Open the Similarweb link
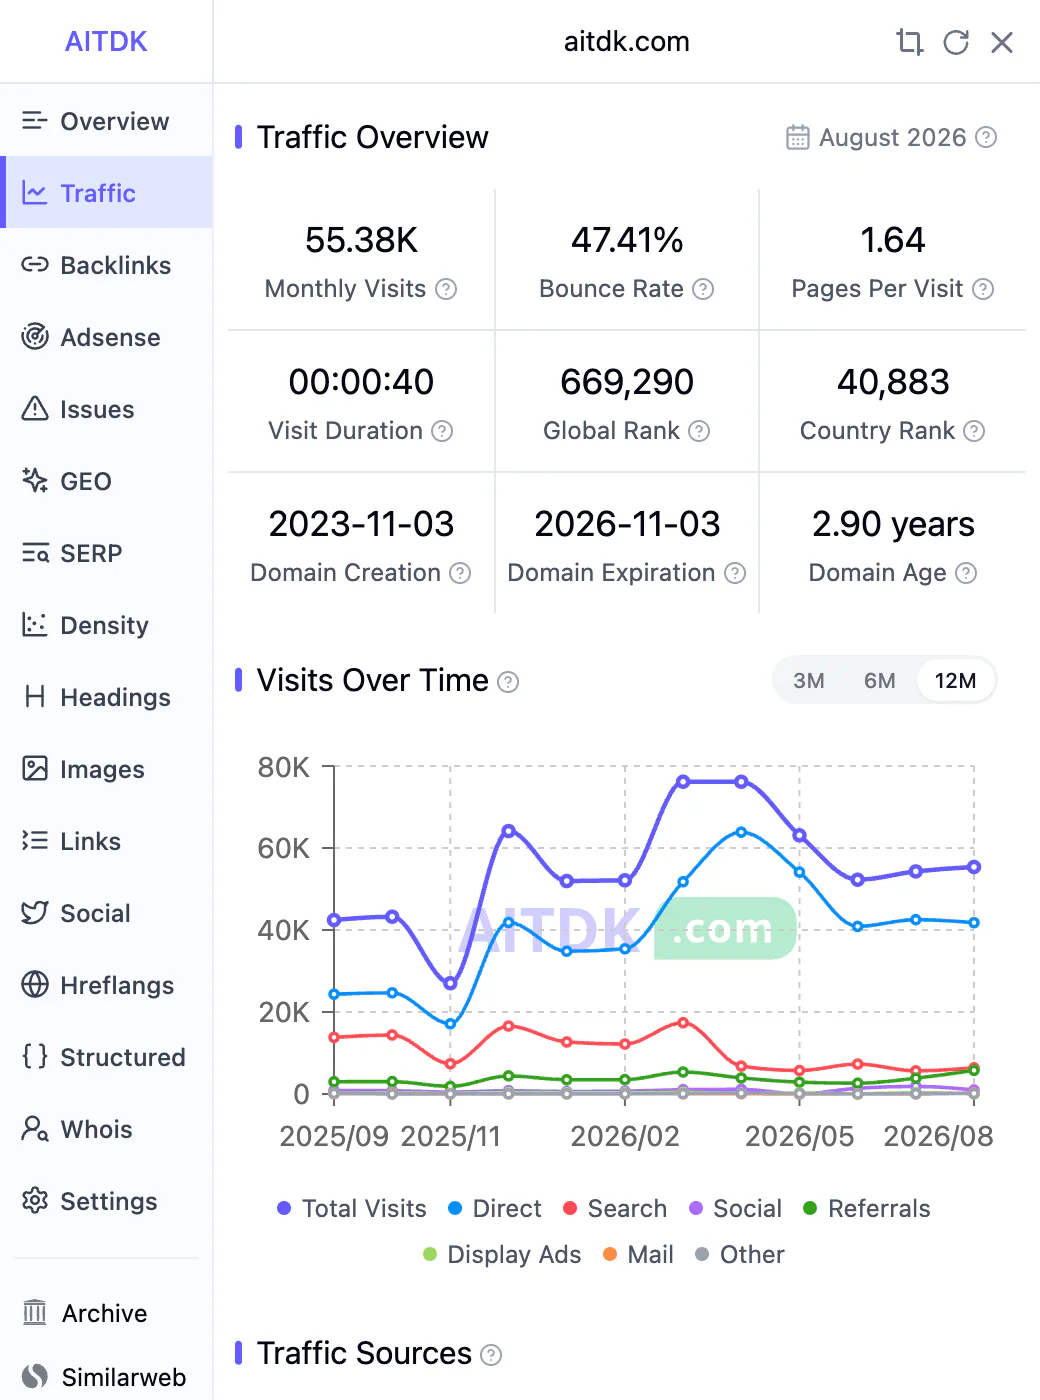This screenshot has height=1400, width=1040. point(106,1377)
